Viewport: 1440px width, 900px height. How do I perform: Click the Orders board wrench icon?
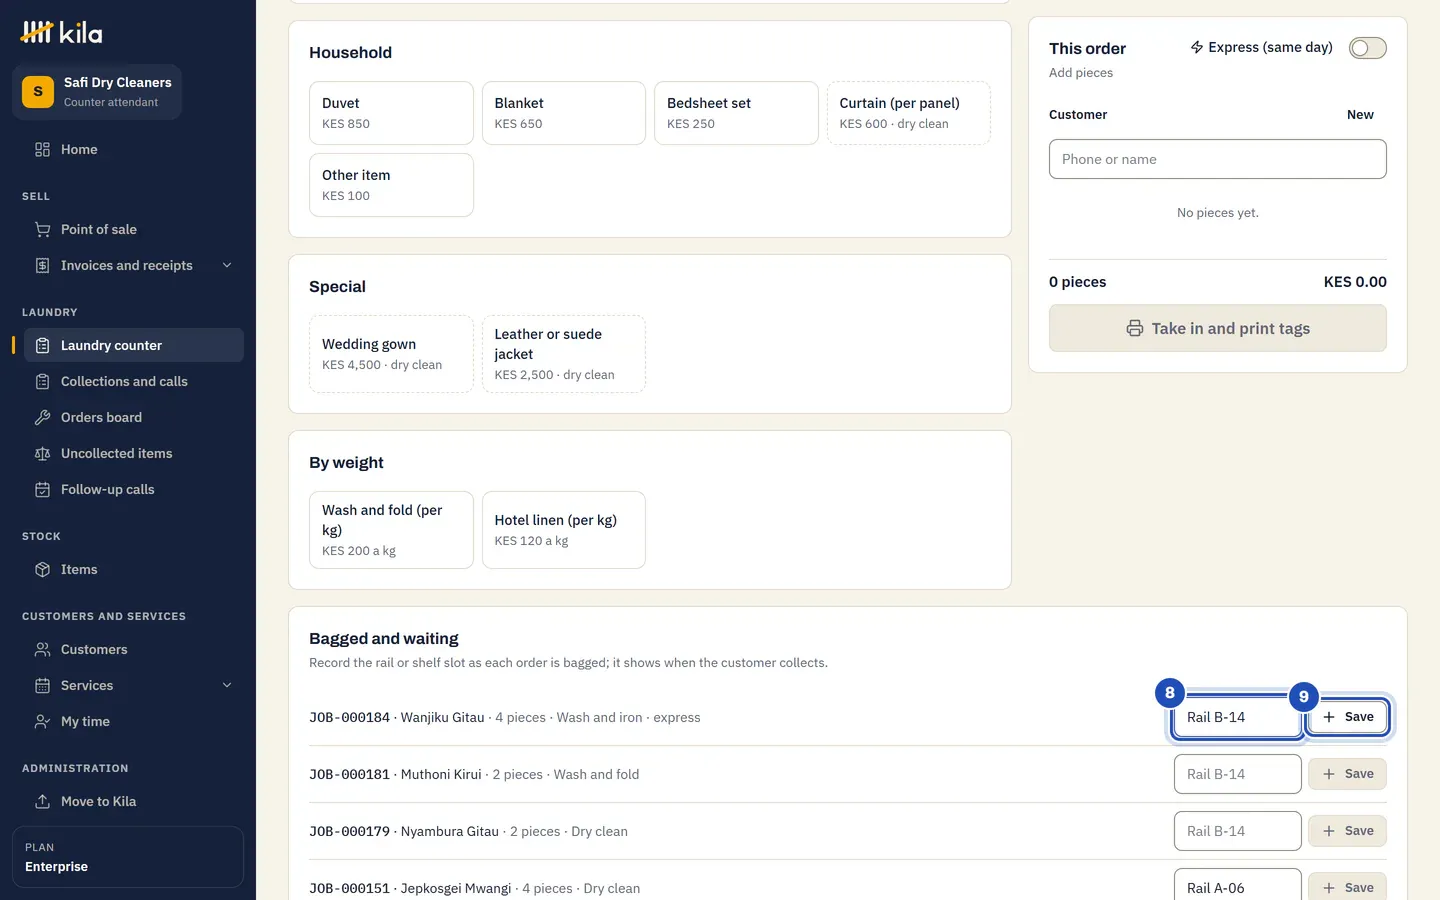click(42, 417)
